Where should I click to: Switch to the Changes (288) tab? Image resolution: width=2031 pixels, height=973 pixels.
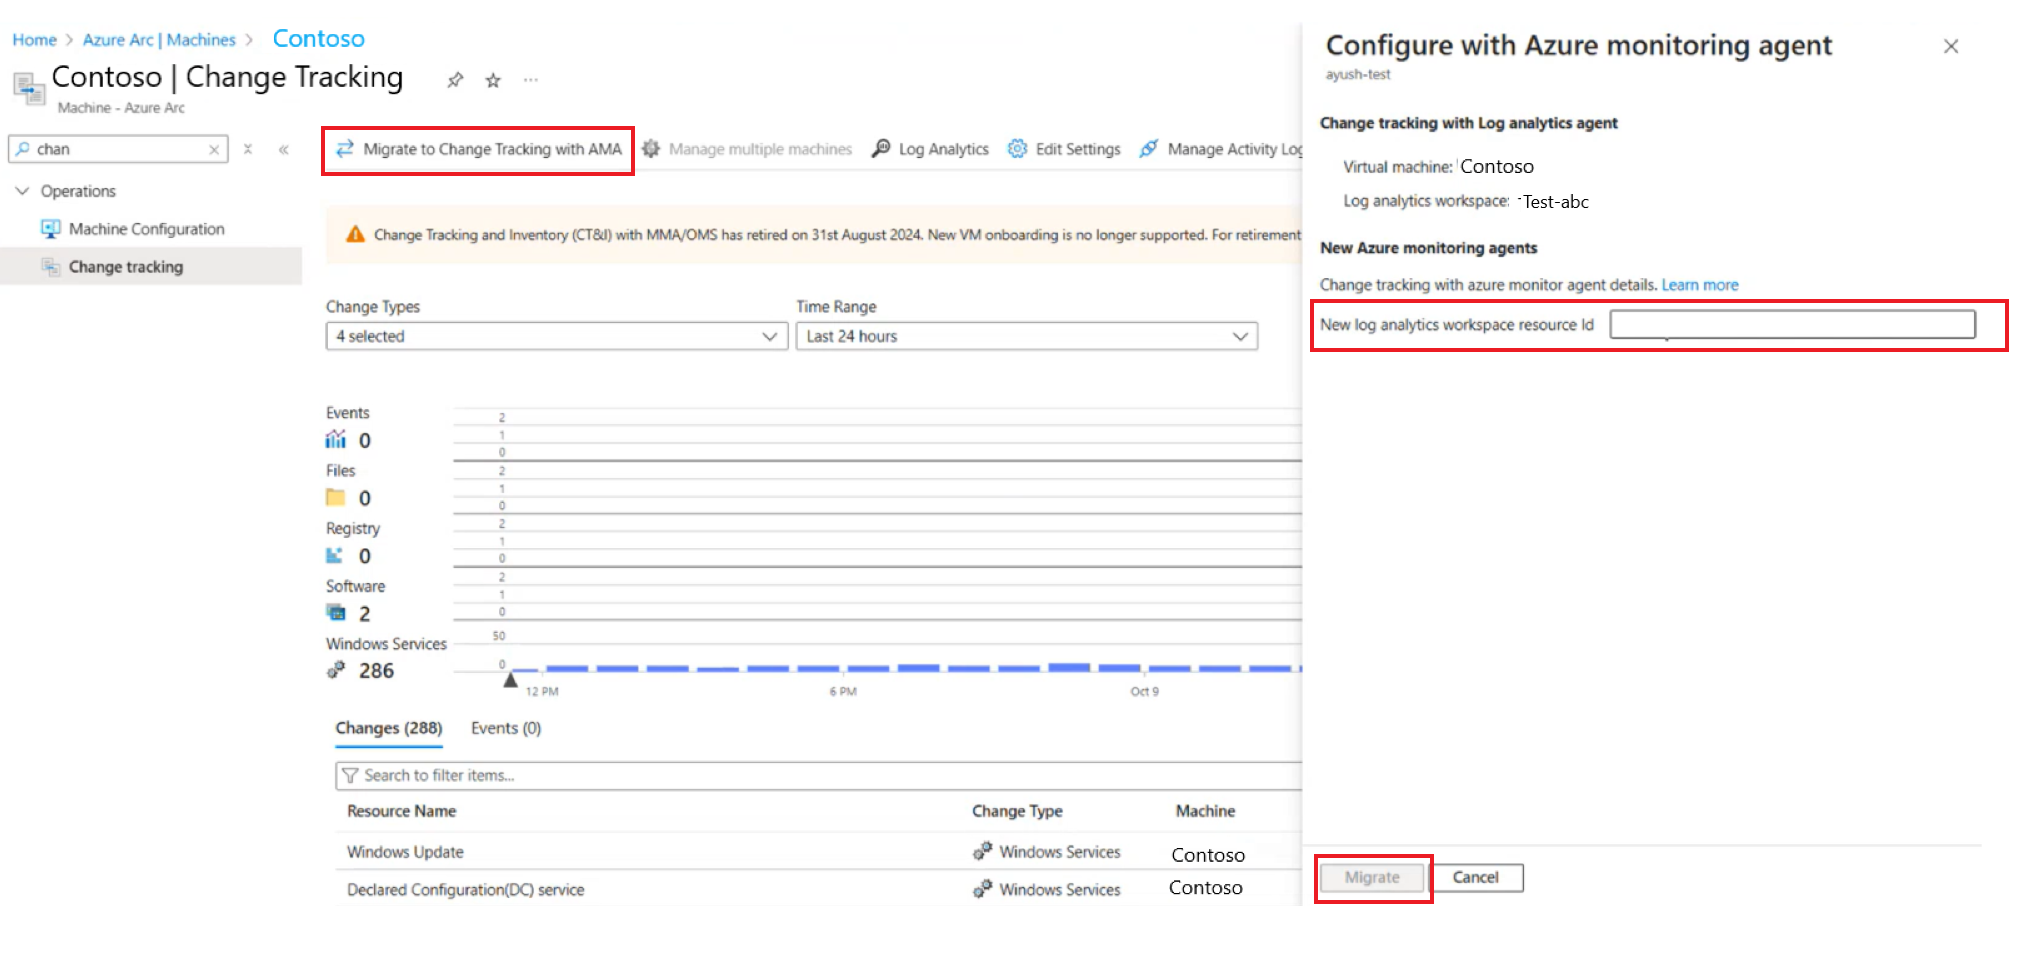click(x=389, y=729)
